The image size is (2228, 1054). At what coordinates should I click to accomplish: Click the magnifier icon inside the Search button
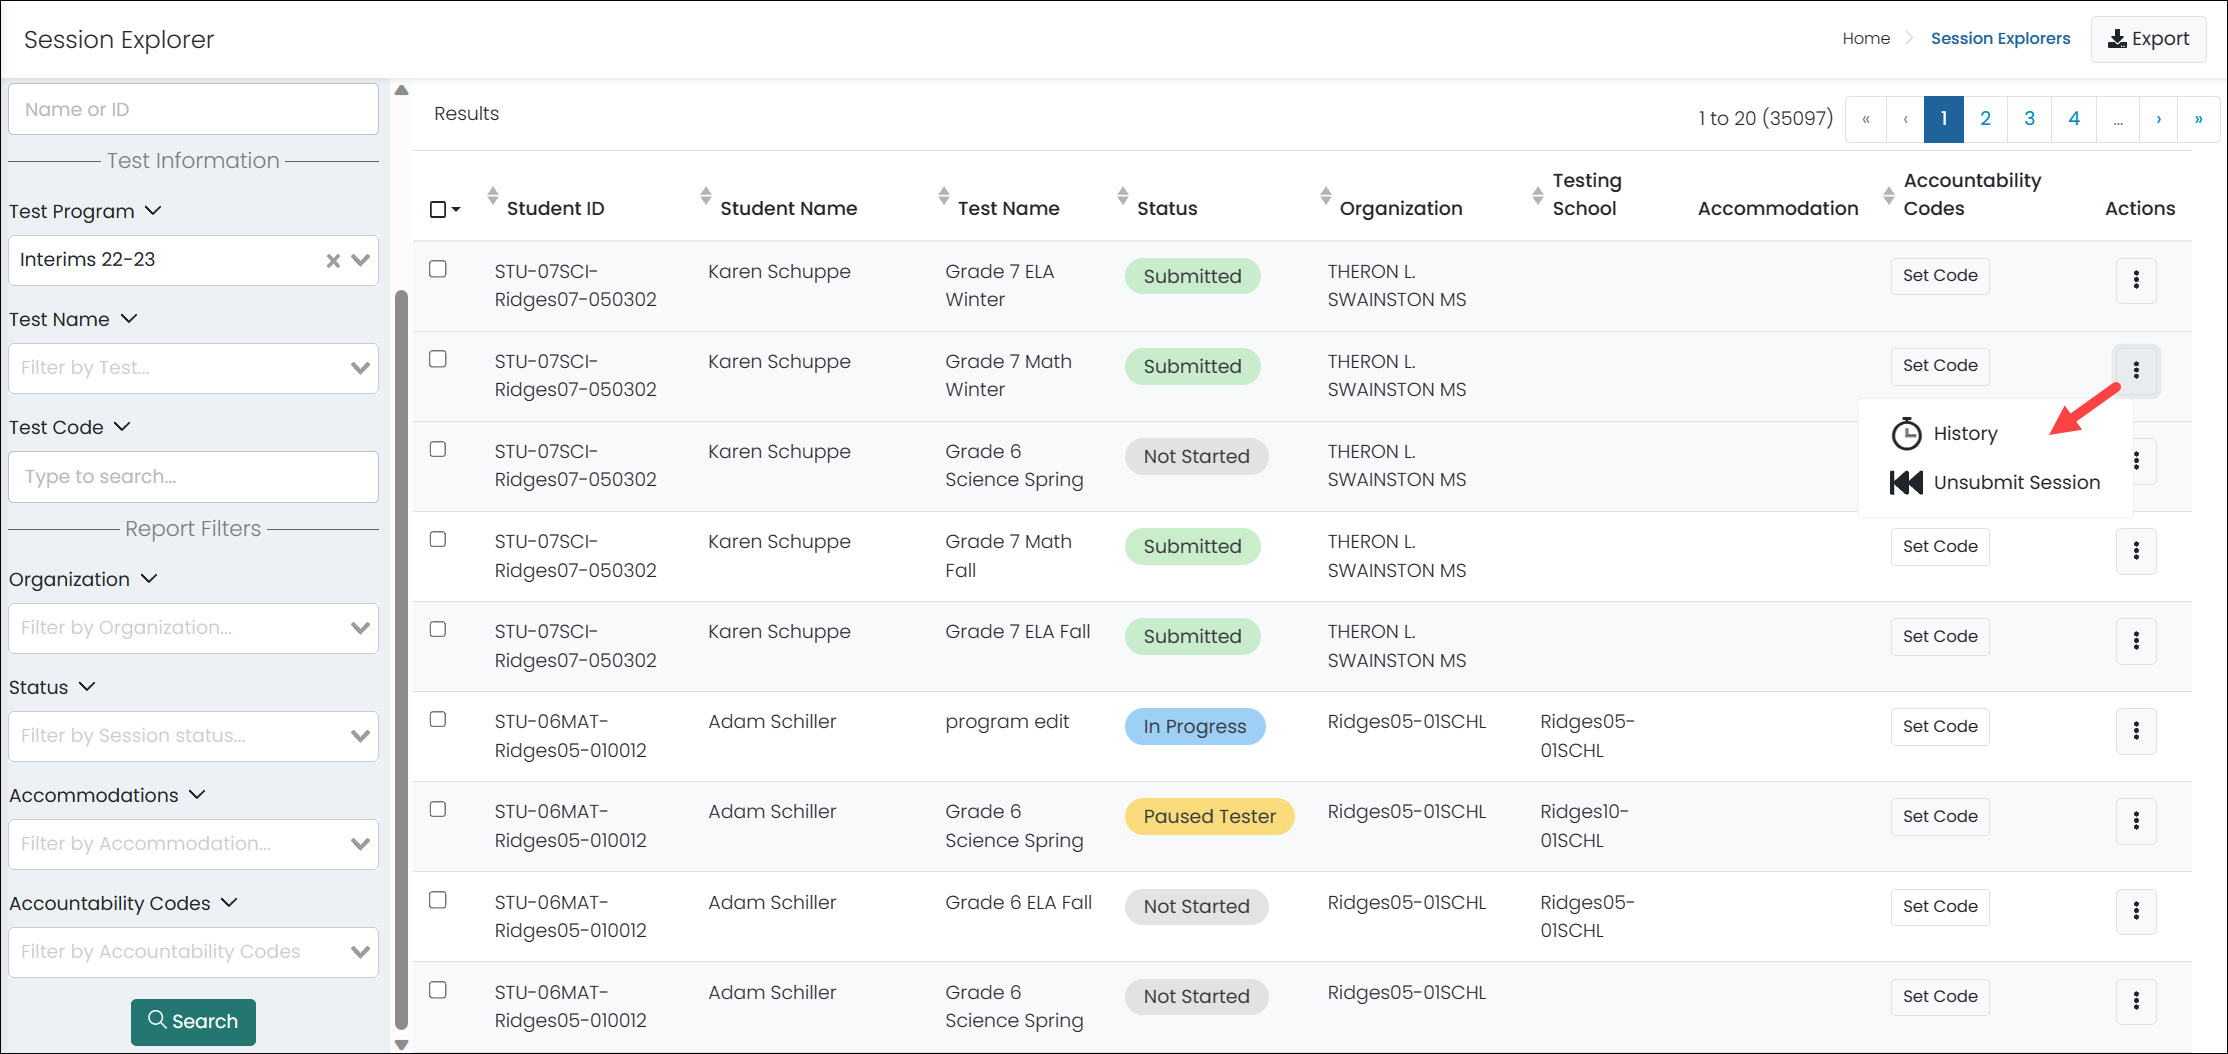click(158, 1021)
